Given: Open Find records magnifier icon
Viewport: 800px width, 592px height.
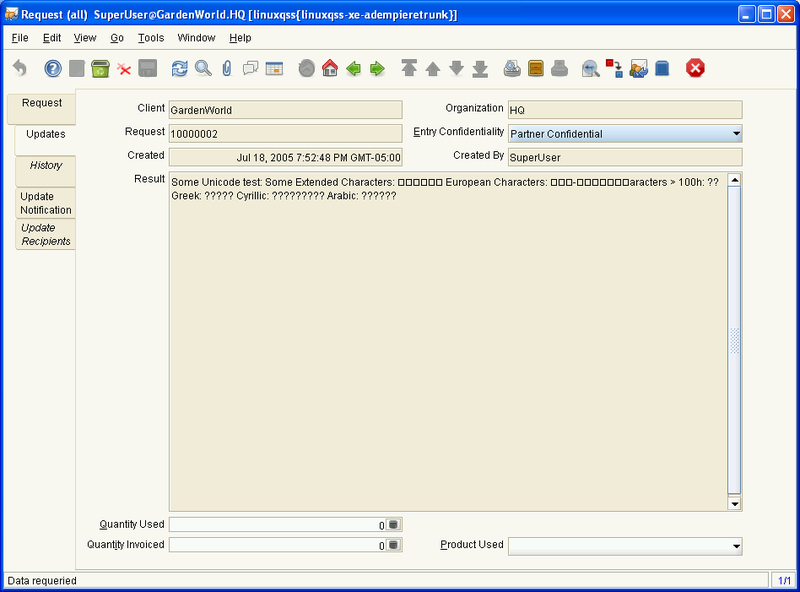Looking at the screenshot, I should point(203,68).
